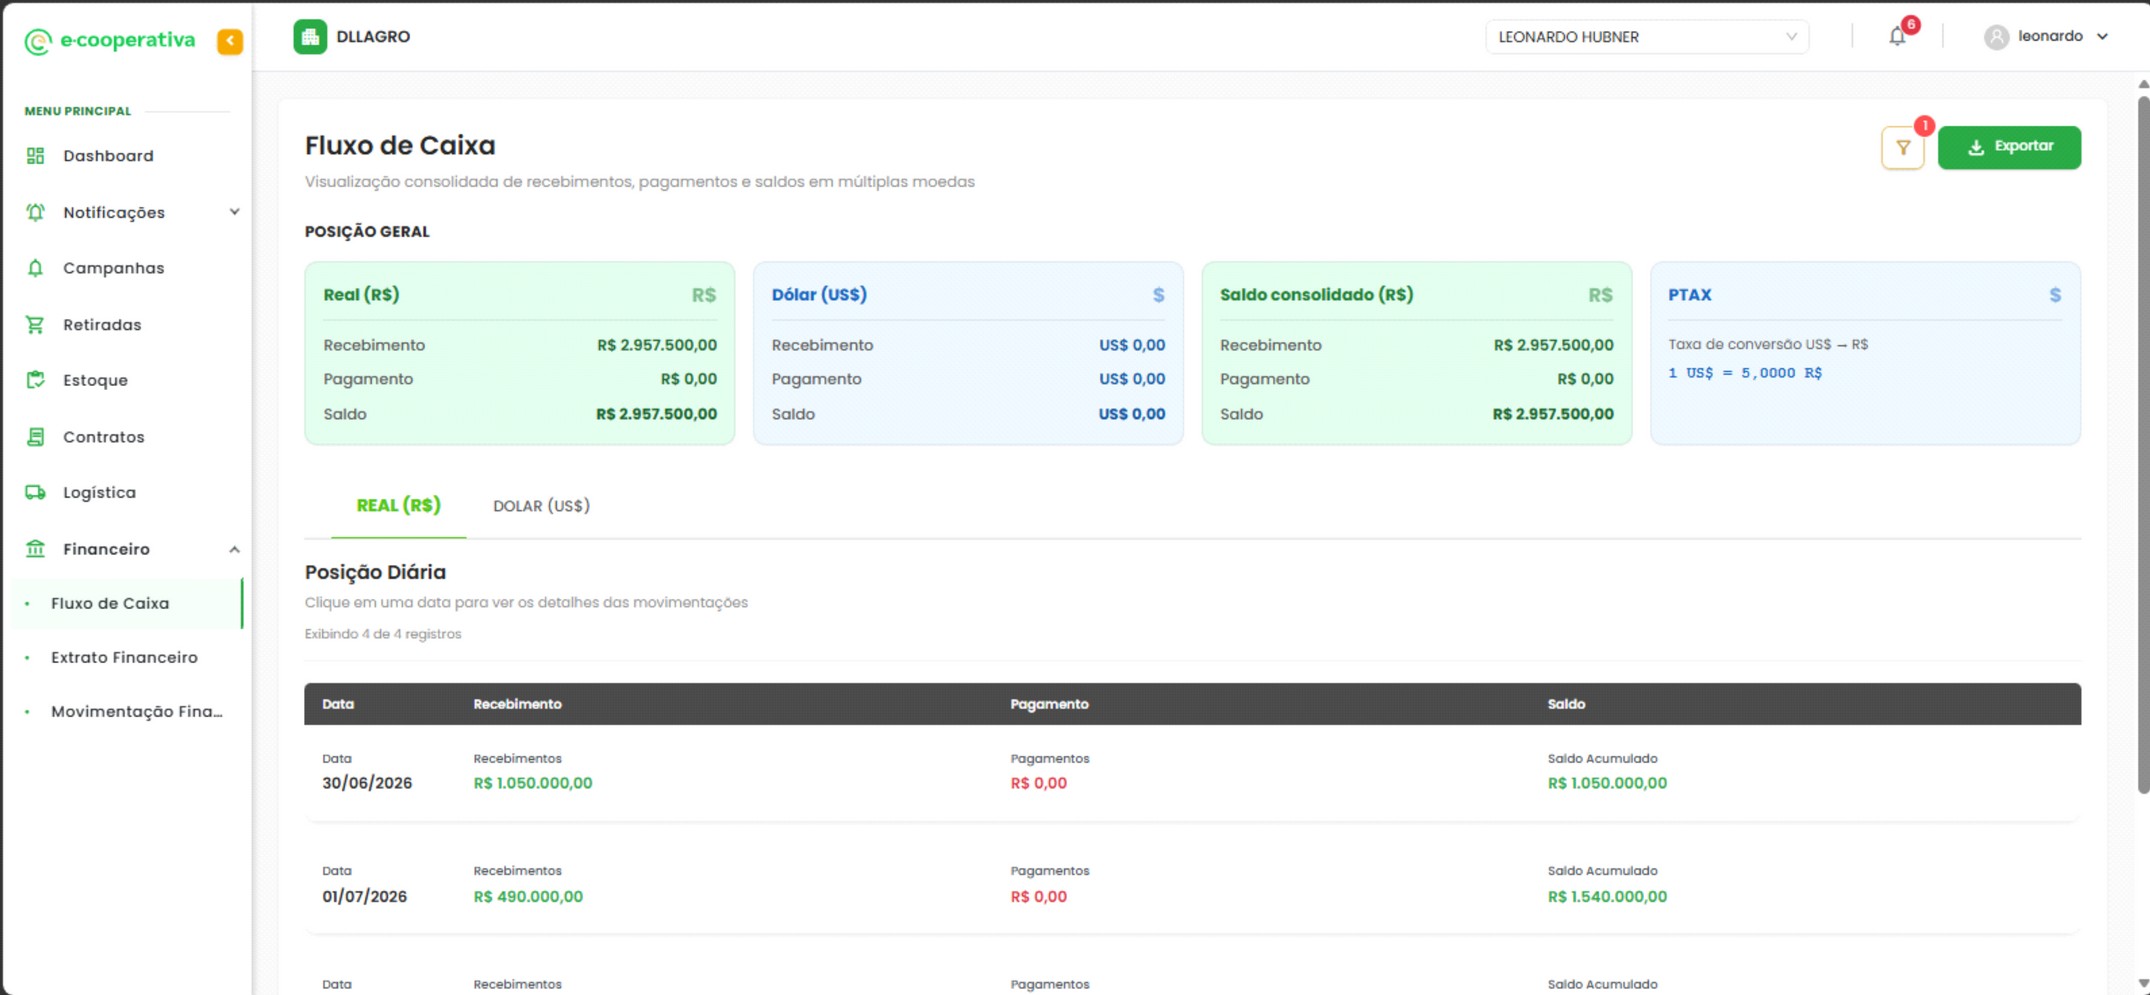The height and width of the screenshot is (995, 2150).
Task: Click the Exportar button
Action: (2009, 148)
